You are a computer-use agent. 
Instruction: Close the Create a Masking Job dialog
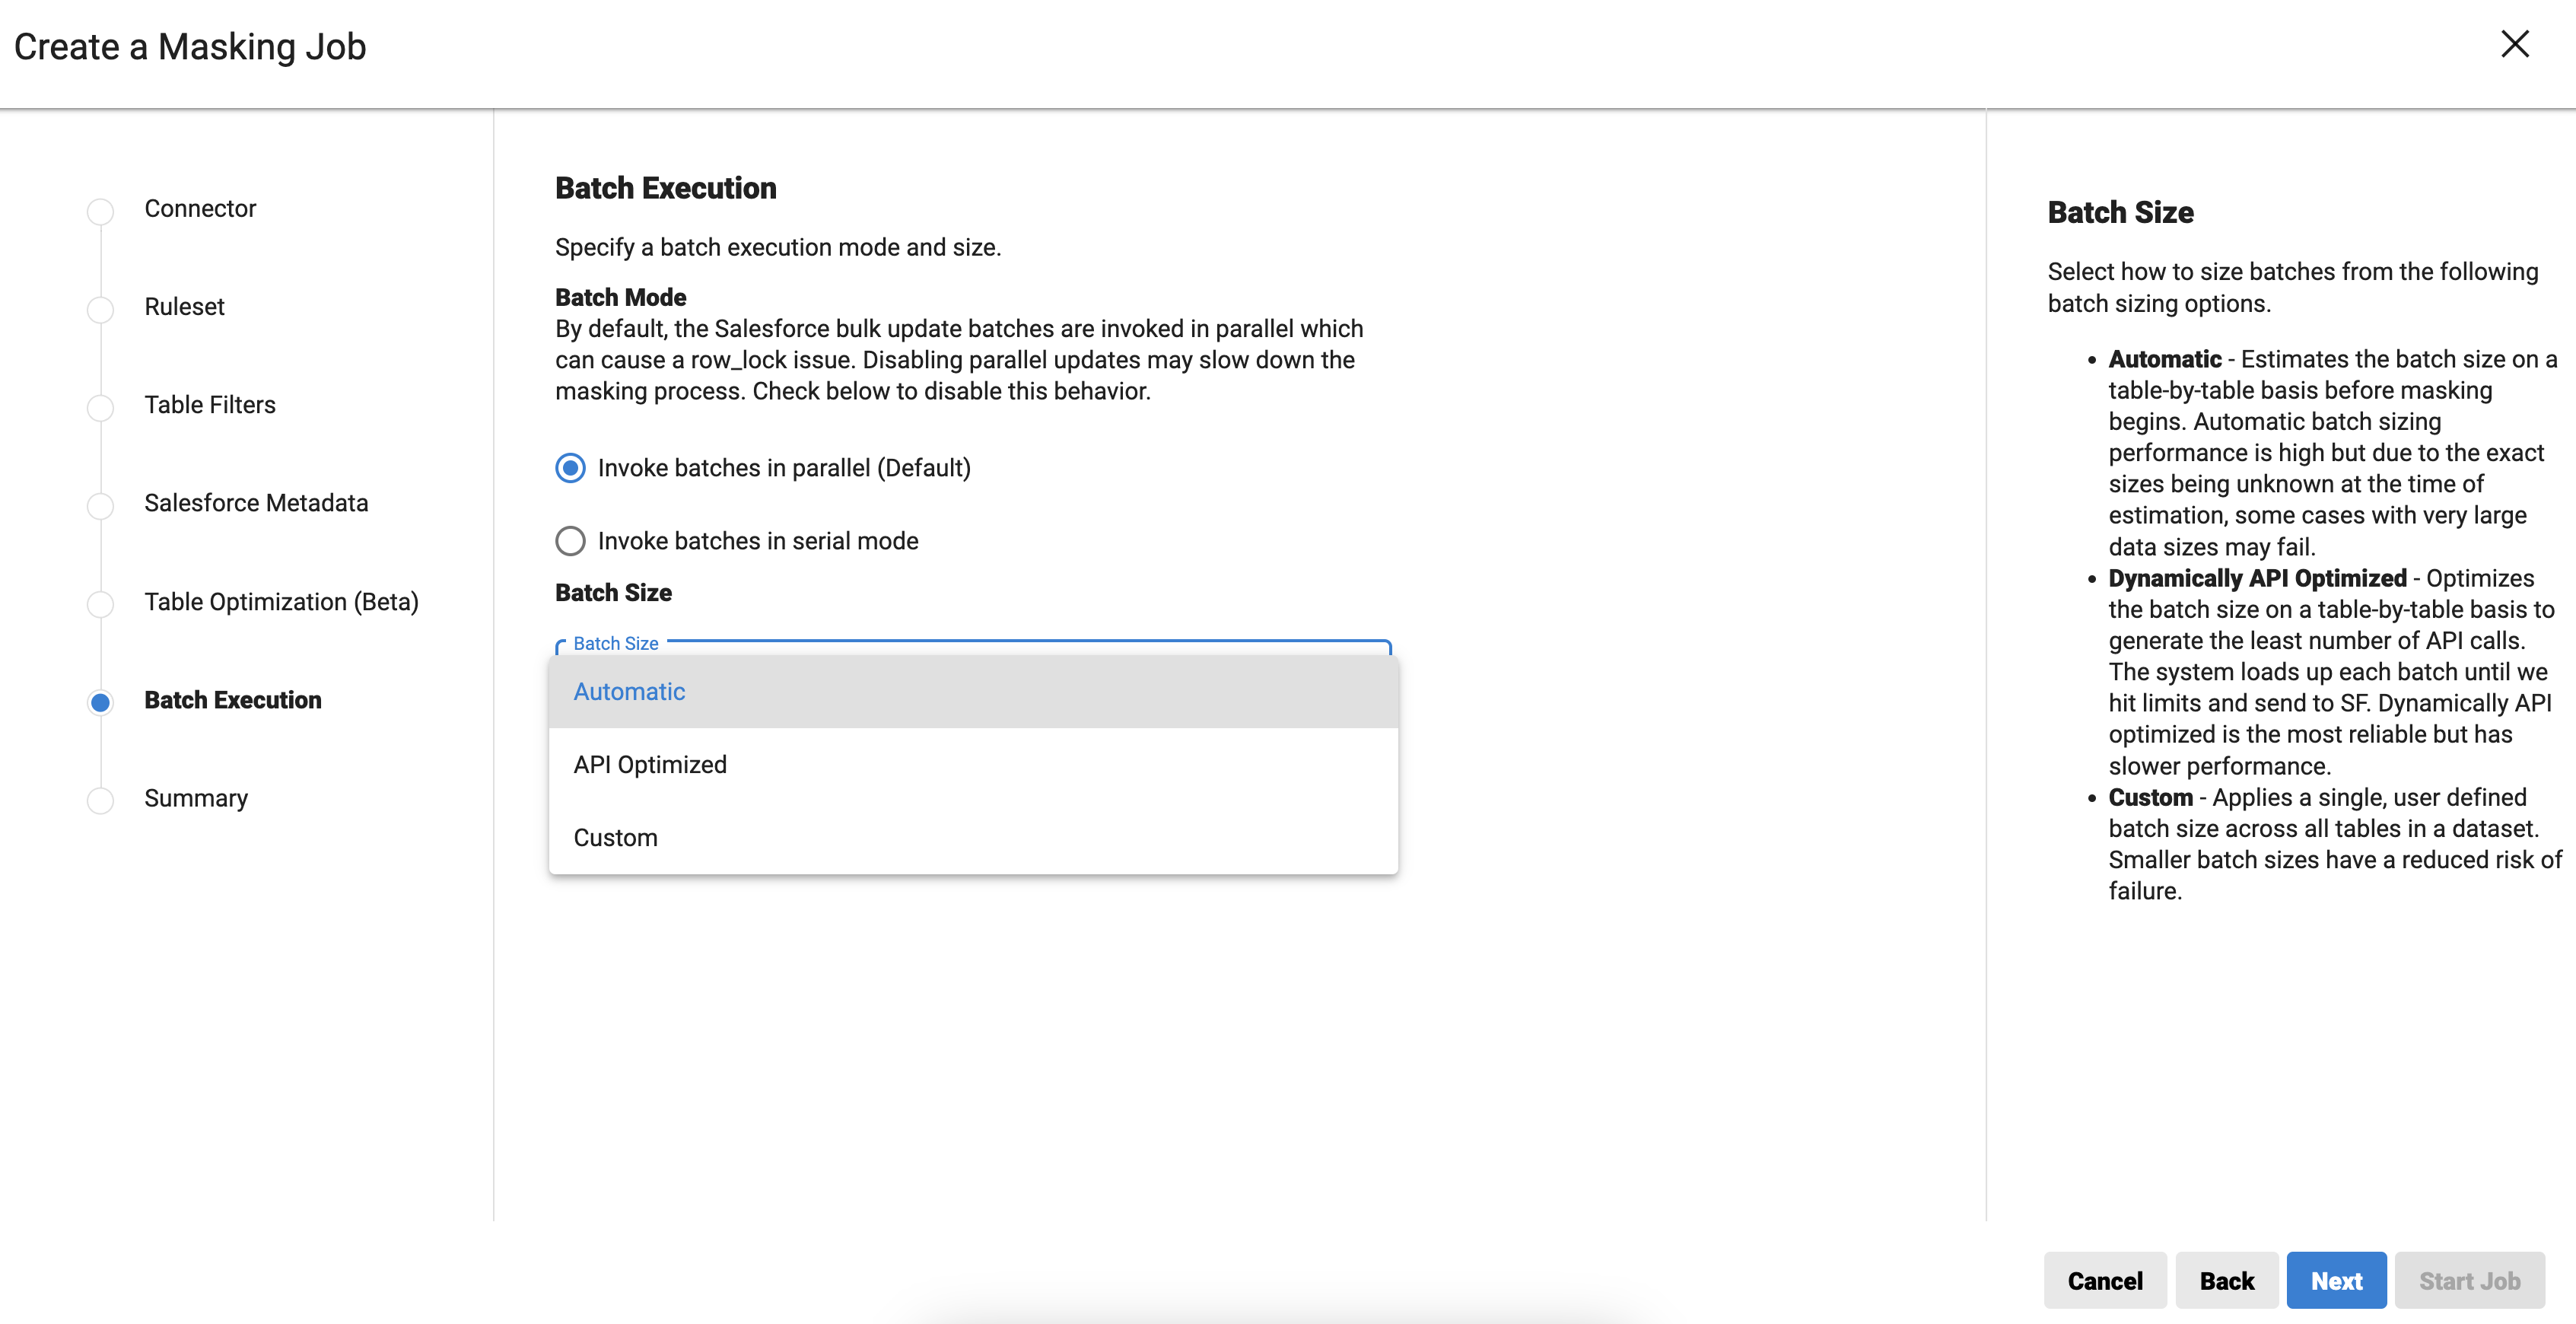2514,44
